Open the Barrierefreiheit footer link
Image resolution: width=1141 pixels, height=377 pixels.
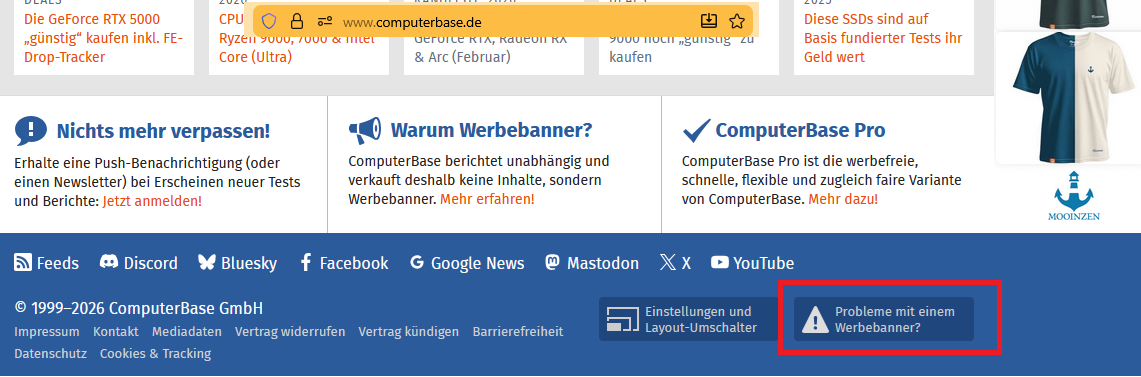click(518, 331)
